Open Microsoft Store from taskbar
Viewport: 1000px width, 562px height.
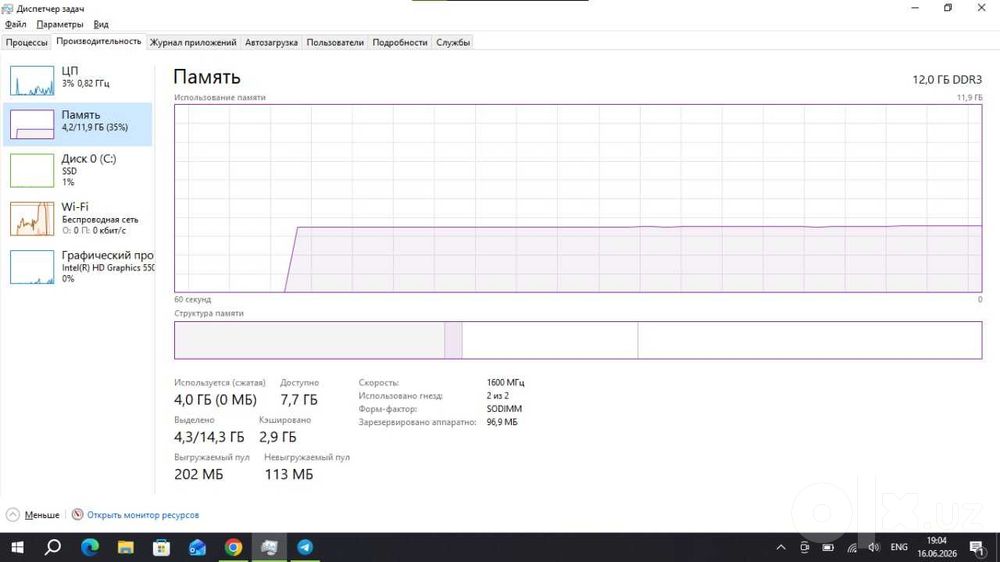pyautogui.click(x=161, y=547)
